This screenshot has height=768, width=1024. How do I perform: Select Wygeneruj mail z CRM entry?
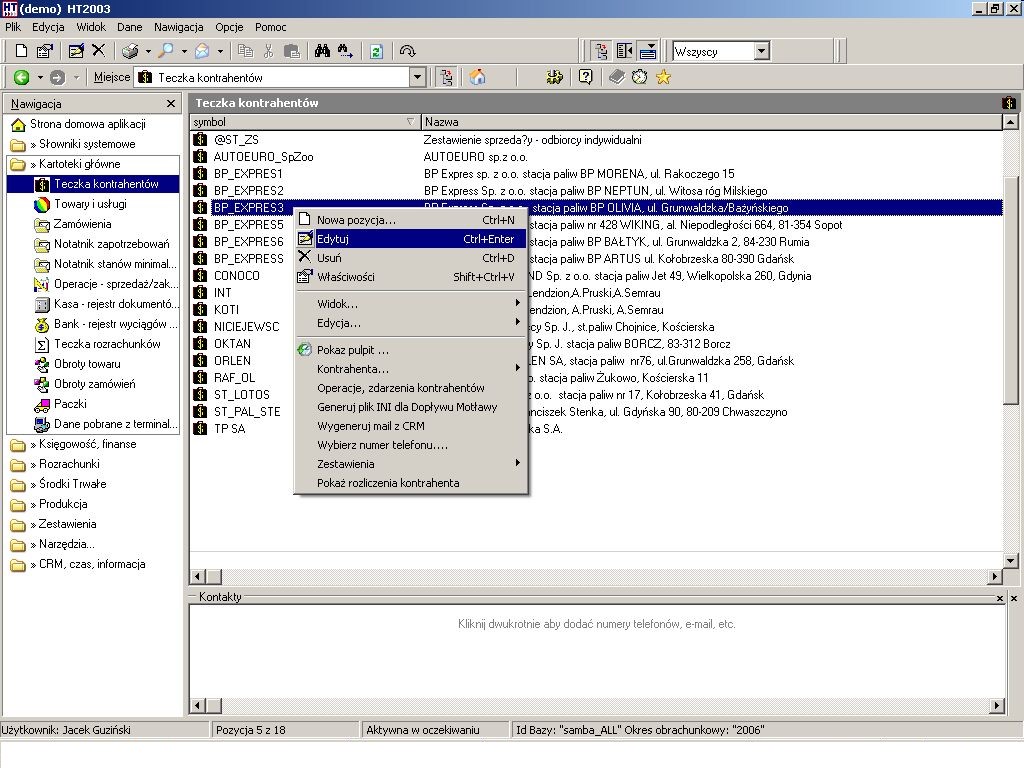[x=411, y=426]
